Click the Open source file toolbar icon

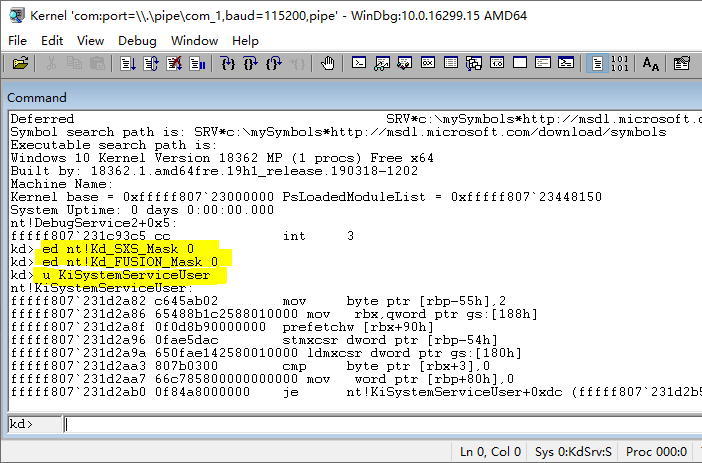pos(20,64)
